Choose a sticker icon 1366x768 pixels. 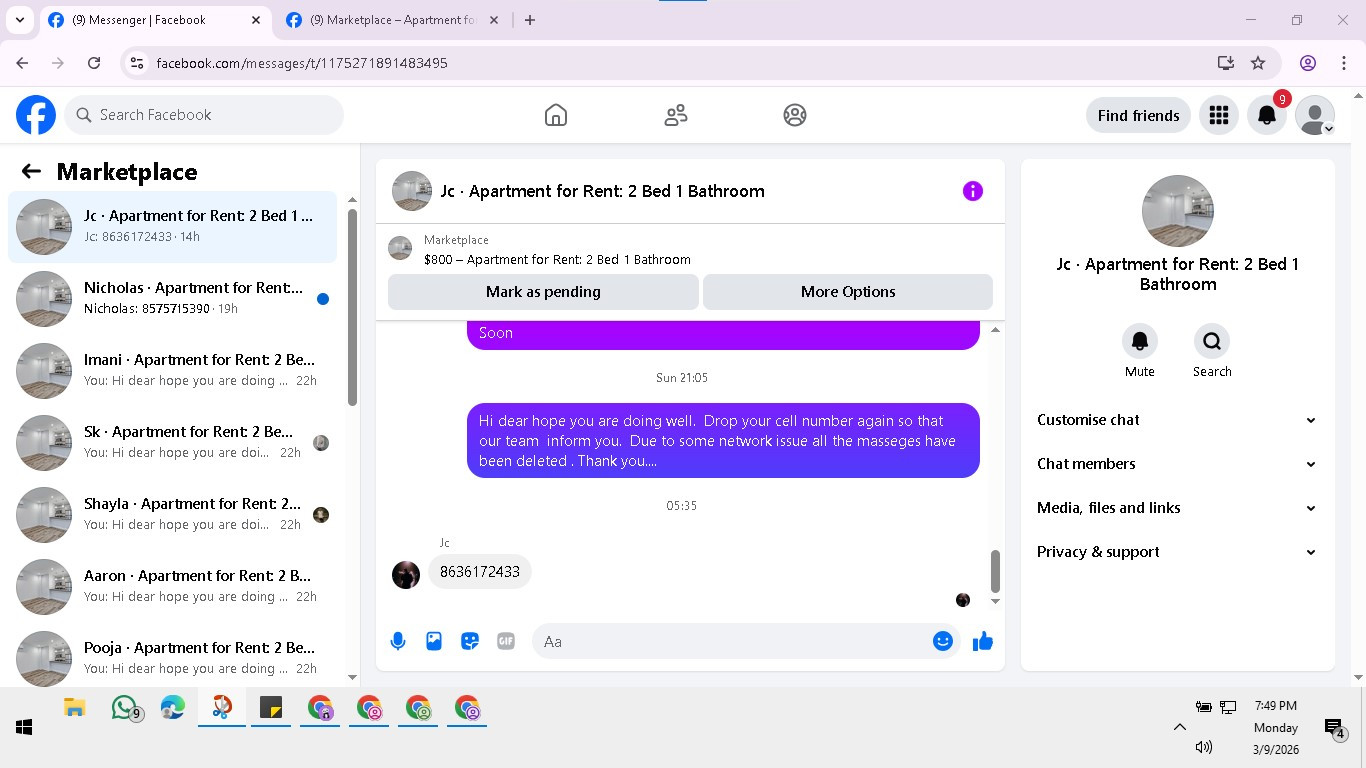coord(470,642)
